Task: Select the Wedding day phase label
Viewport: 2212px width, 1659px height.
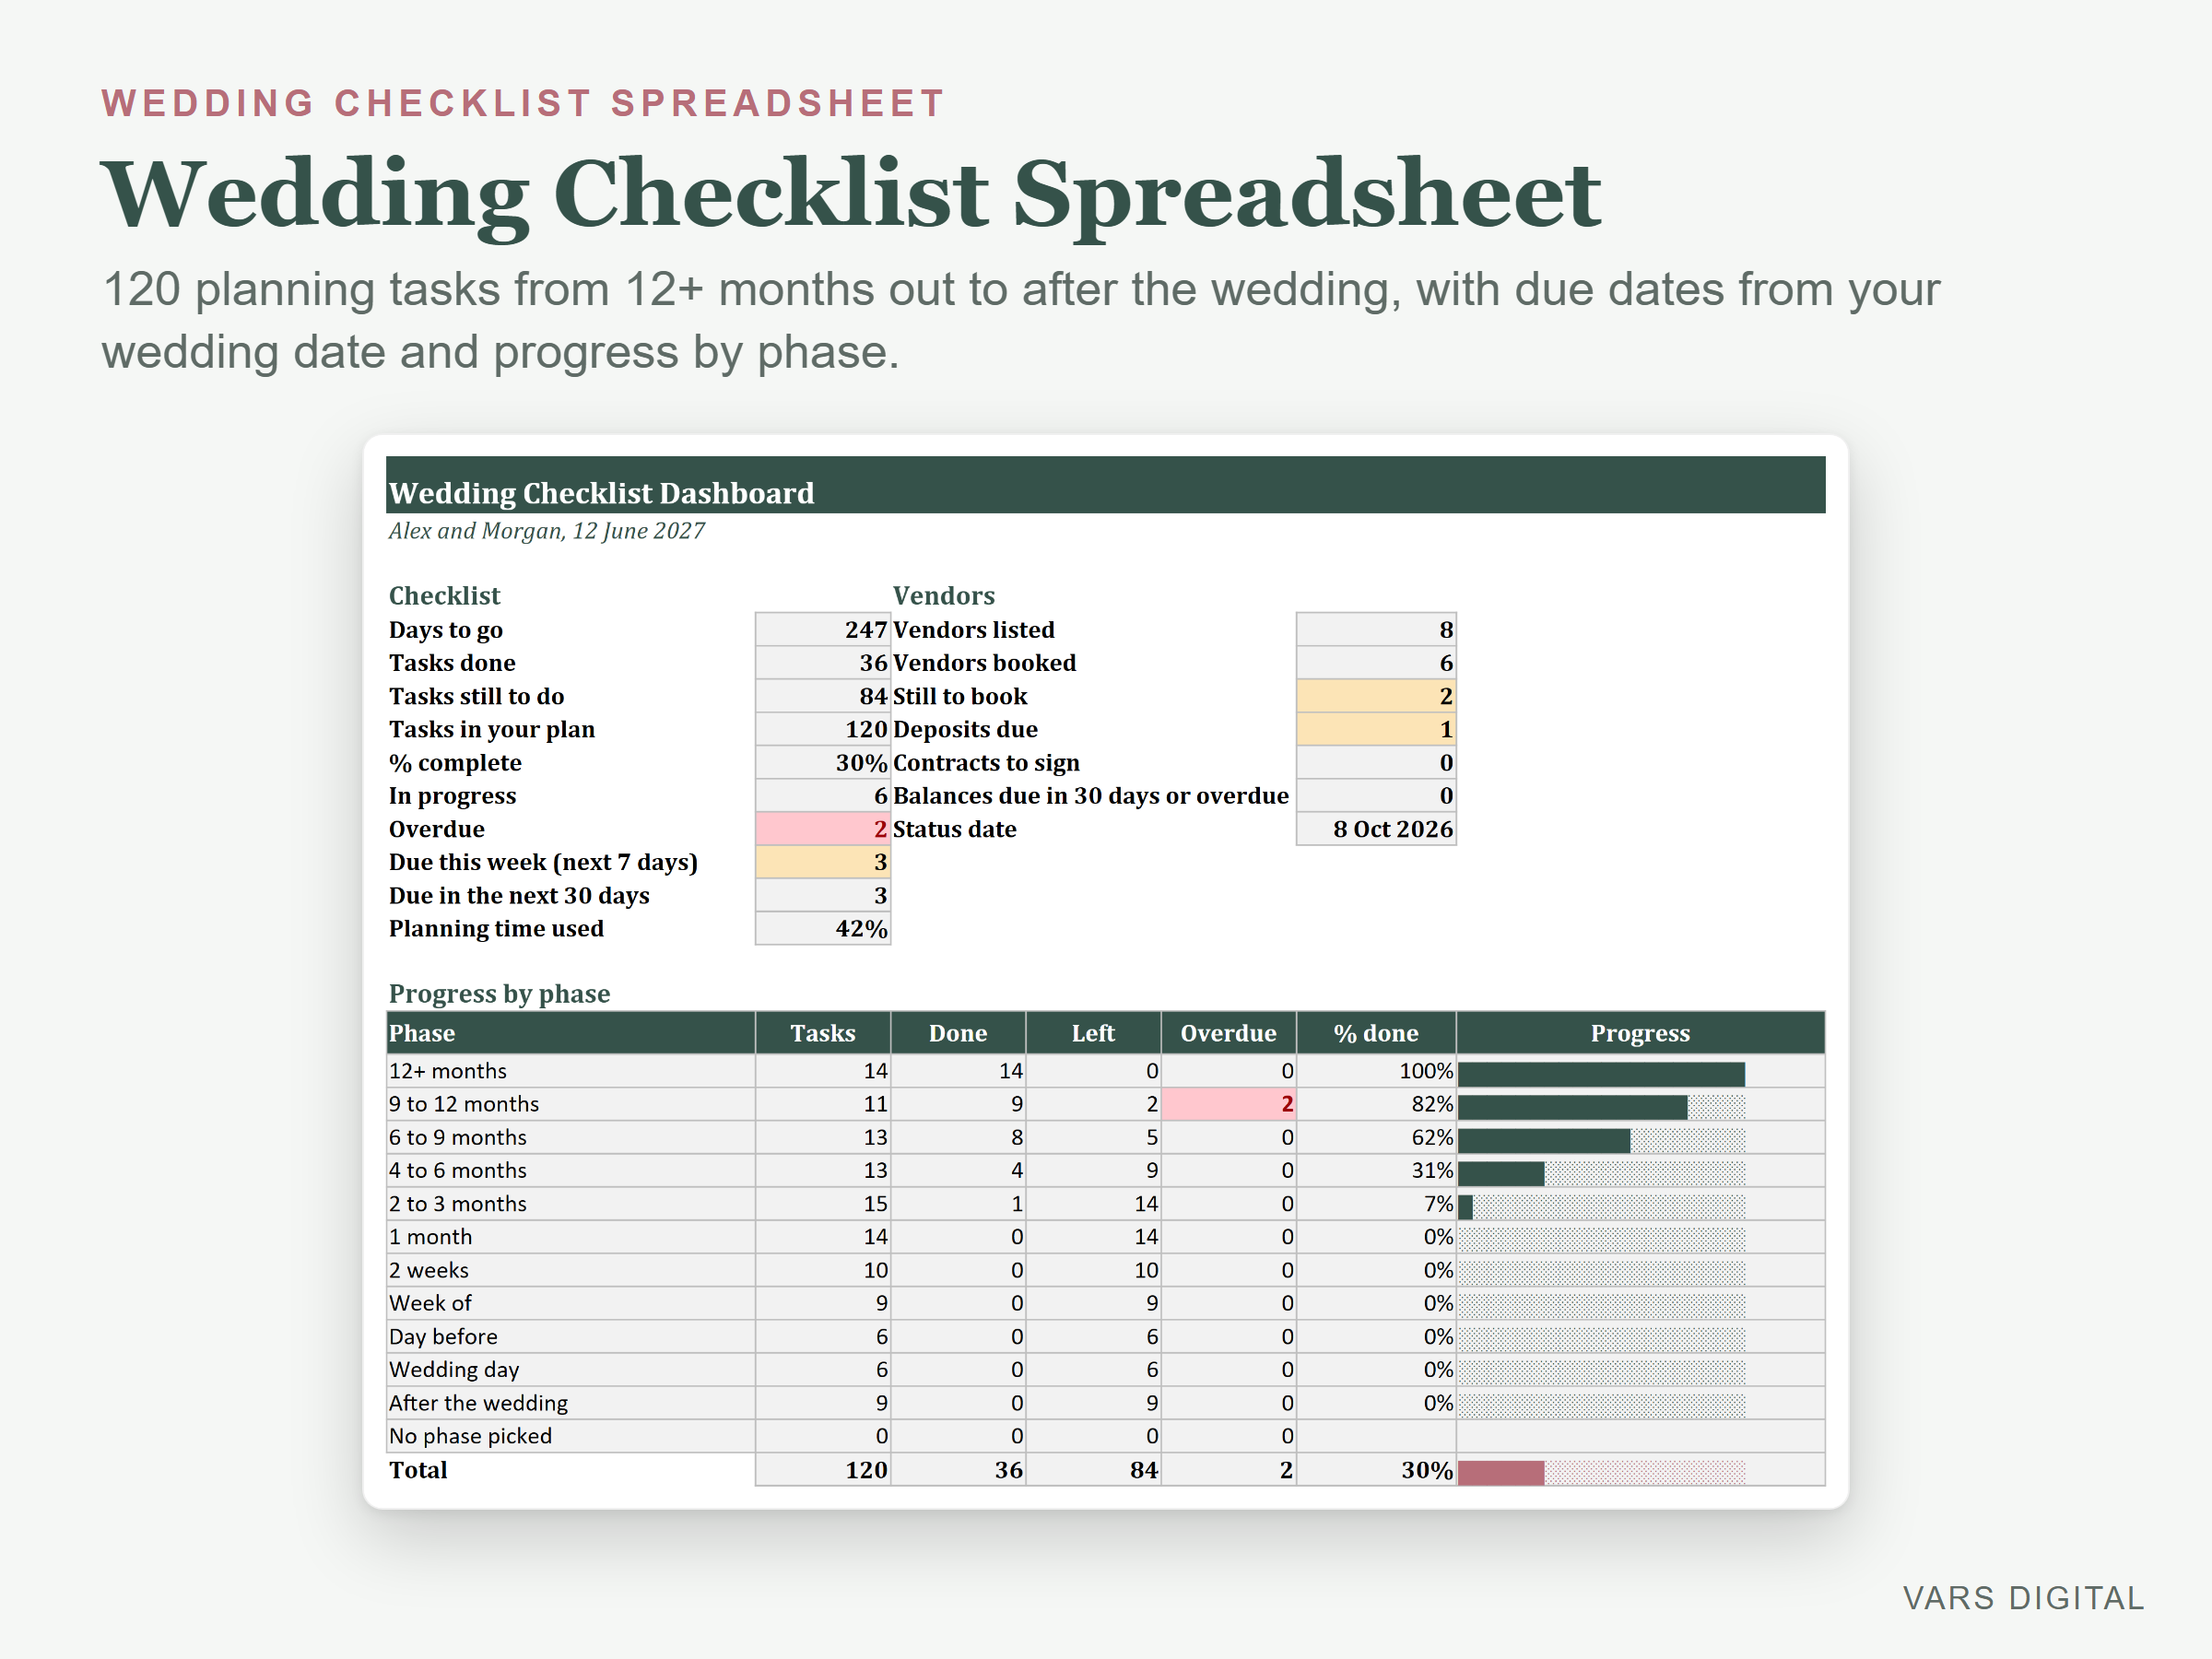Action: coord(454,1370)
